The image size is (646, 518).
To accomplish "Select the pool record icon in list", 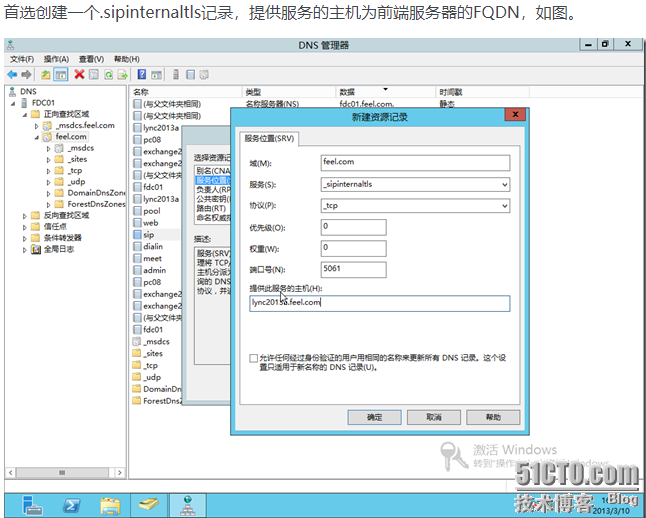I will coord(137,211).
